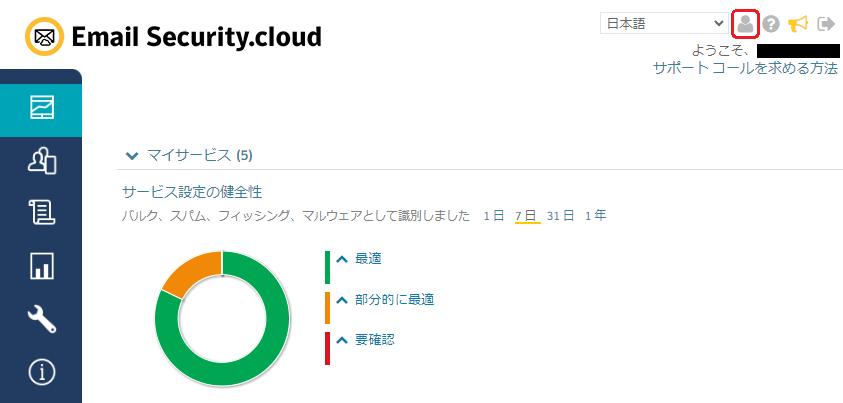The width and height of the screenshot is (843, 403).
Task: Open the help question mark icon
Action: (771, 24)
